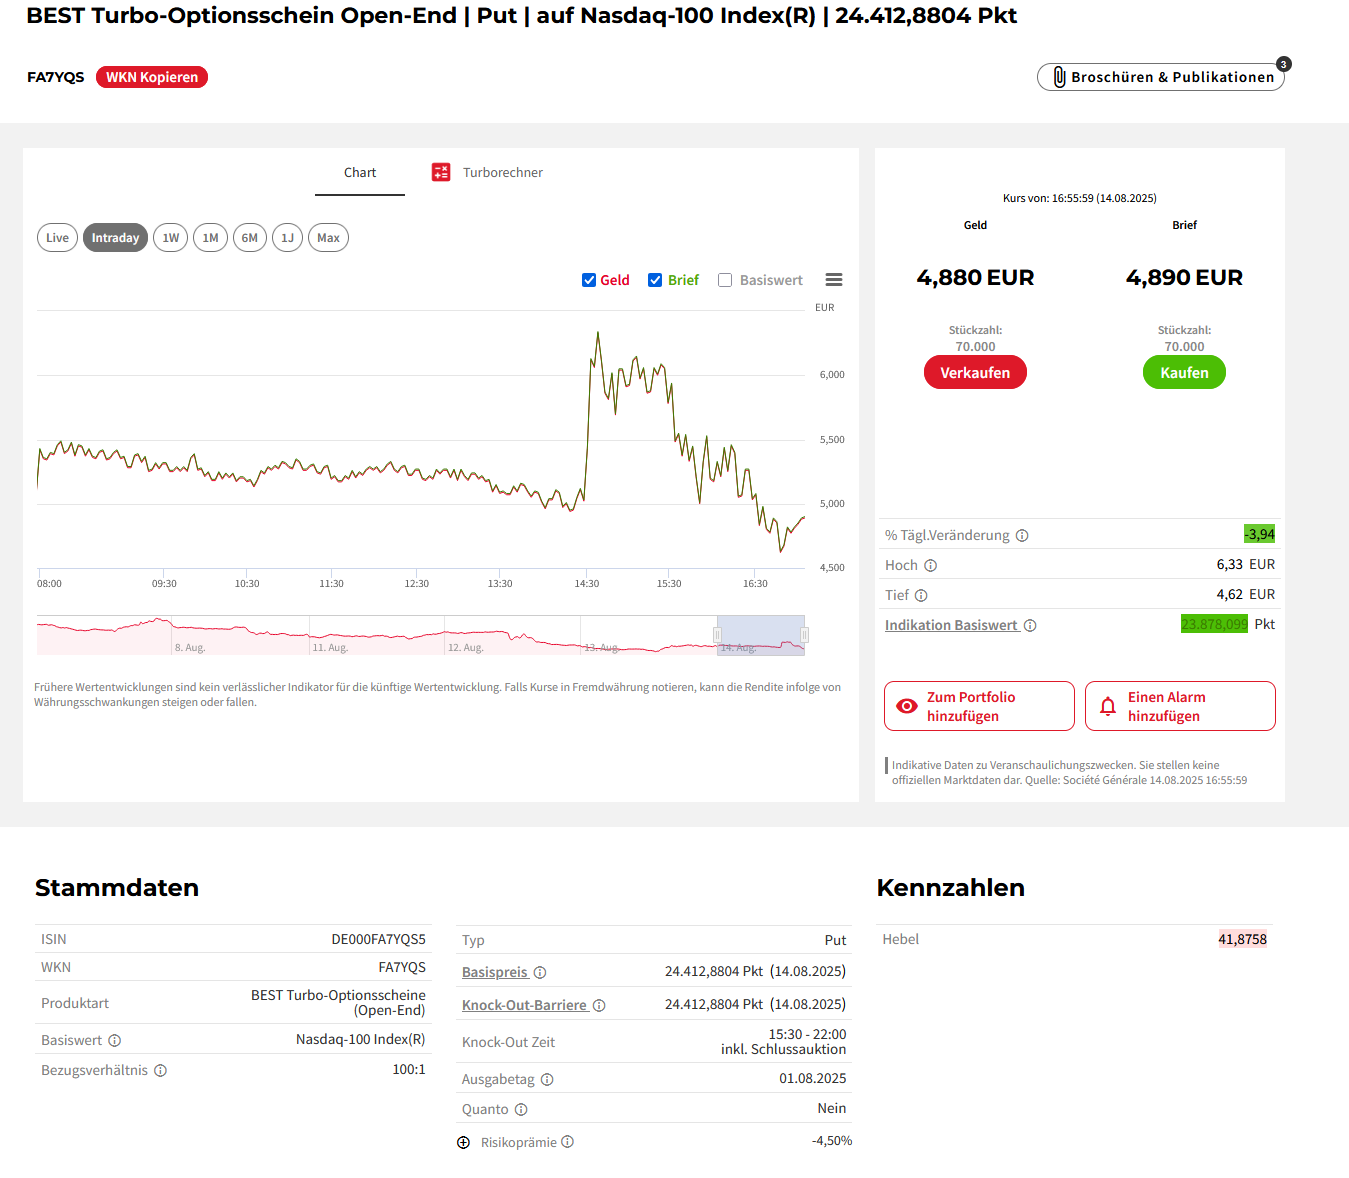Open the chart hamburger menu icon

pyautogui.click(x=833, y=280)
